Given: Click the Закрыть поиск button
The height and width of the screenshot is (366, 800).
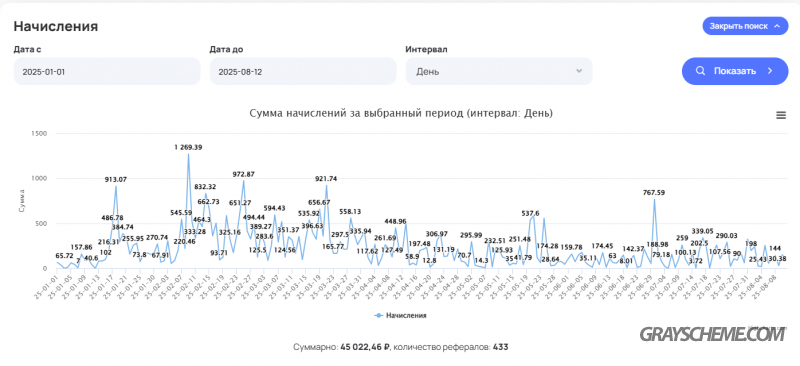Looking at the screenshot, I should [745, 26].
